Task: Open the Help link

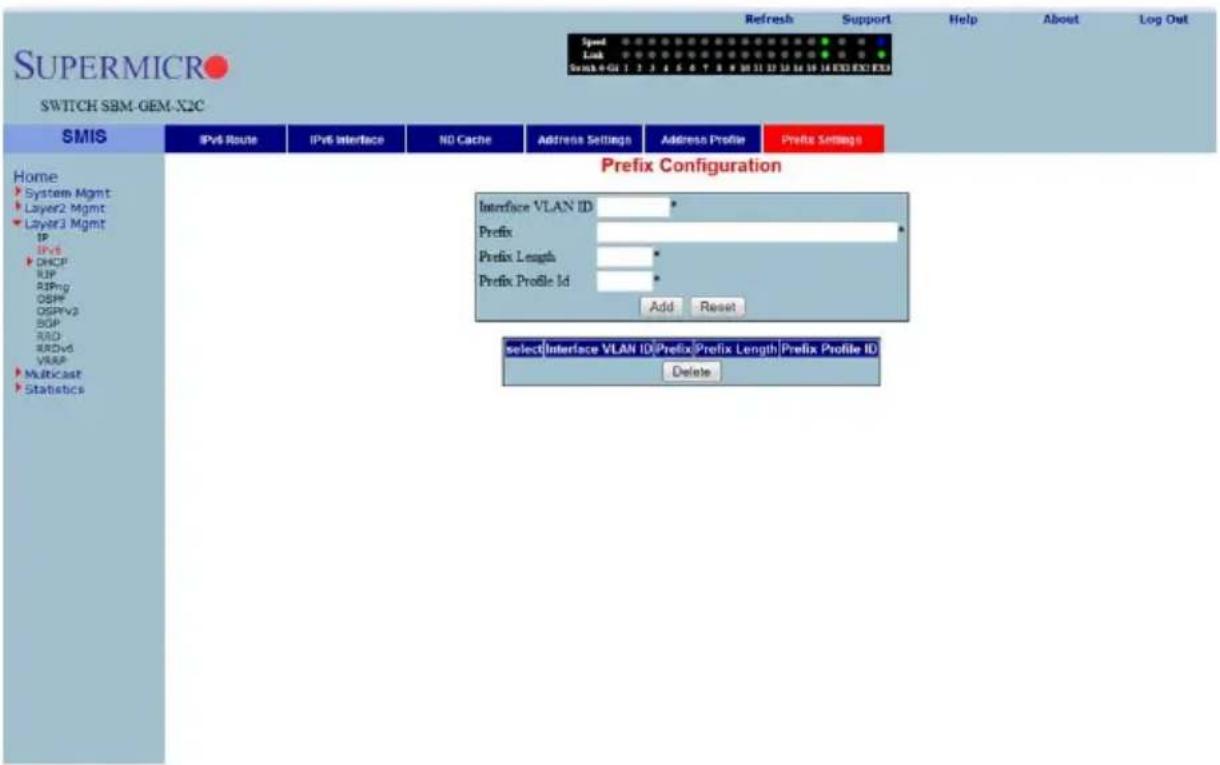Action: [x=962, y=19]
